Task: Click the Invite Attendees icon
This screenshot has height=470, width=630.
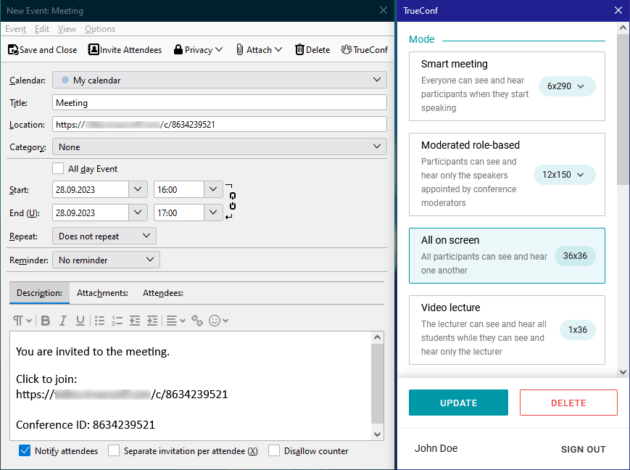Action: click(x=93, y=50)
